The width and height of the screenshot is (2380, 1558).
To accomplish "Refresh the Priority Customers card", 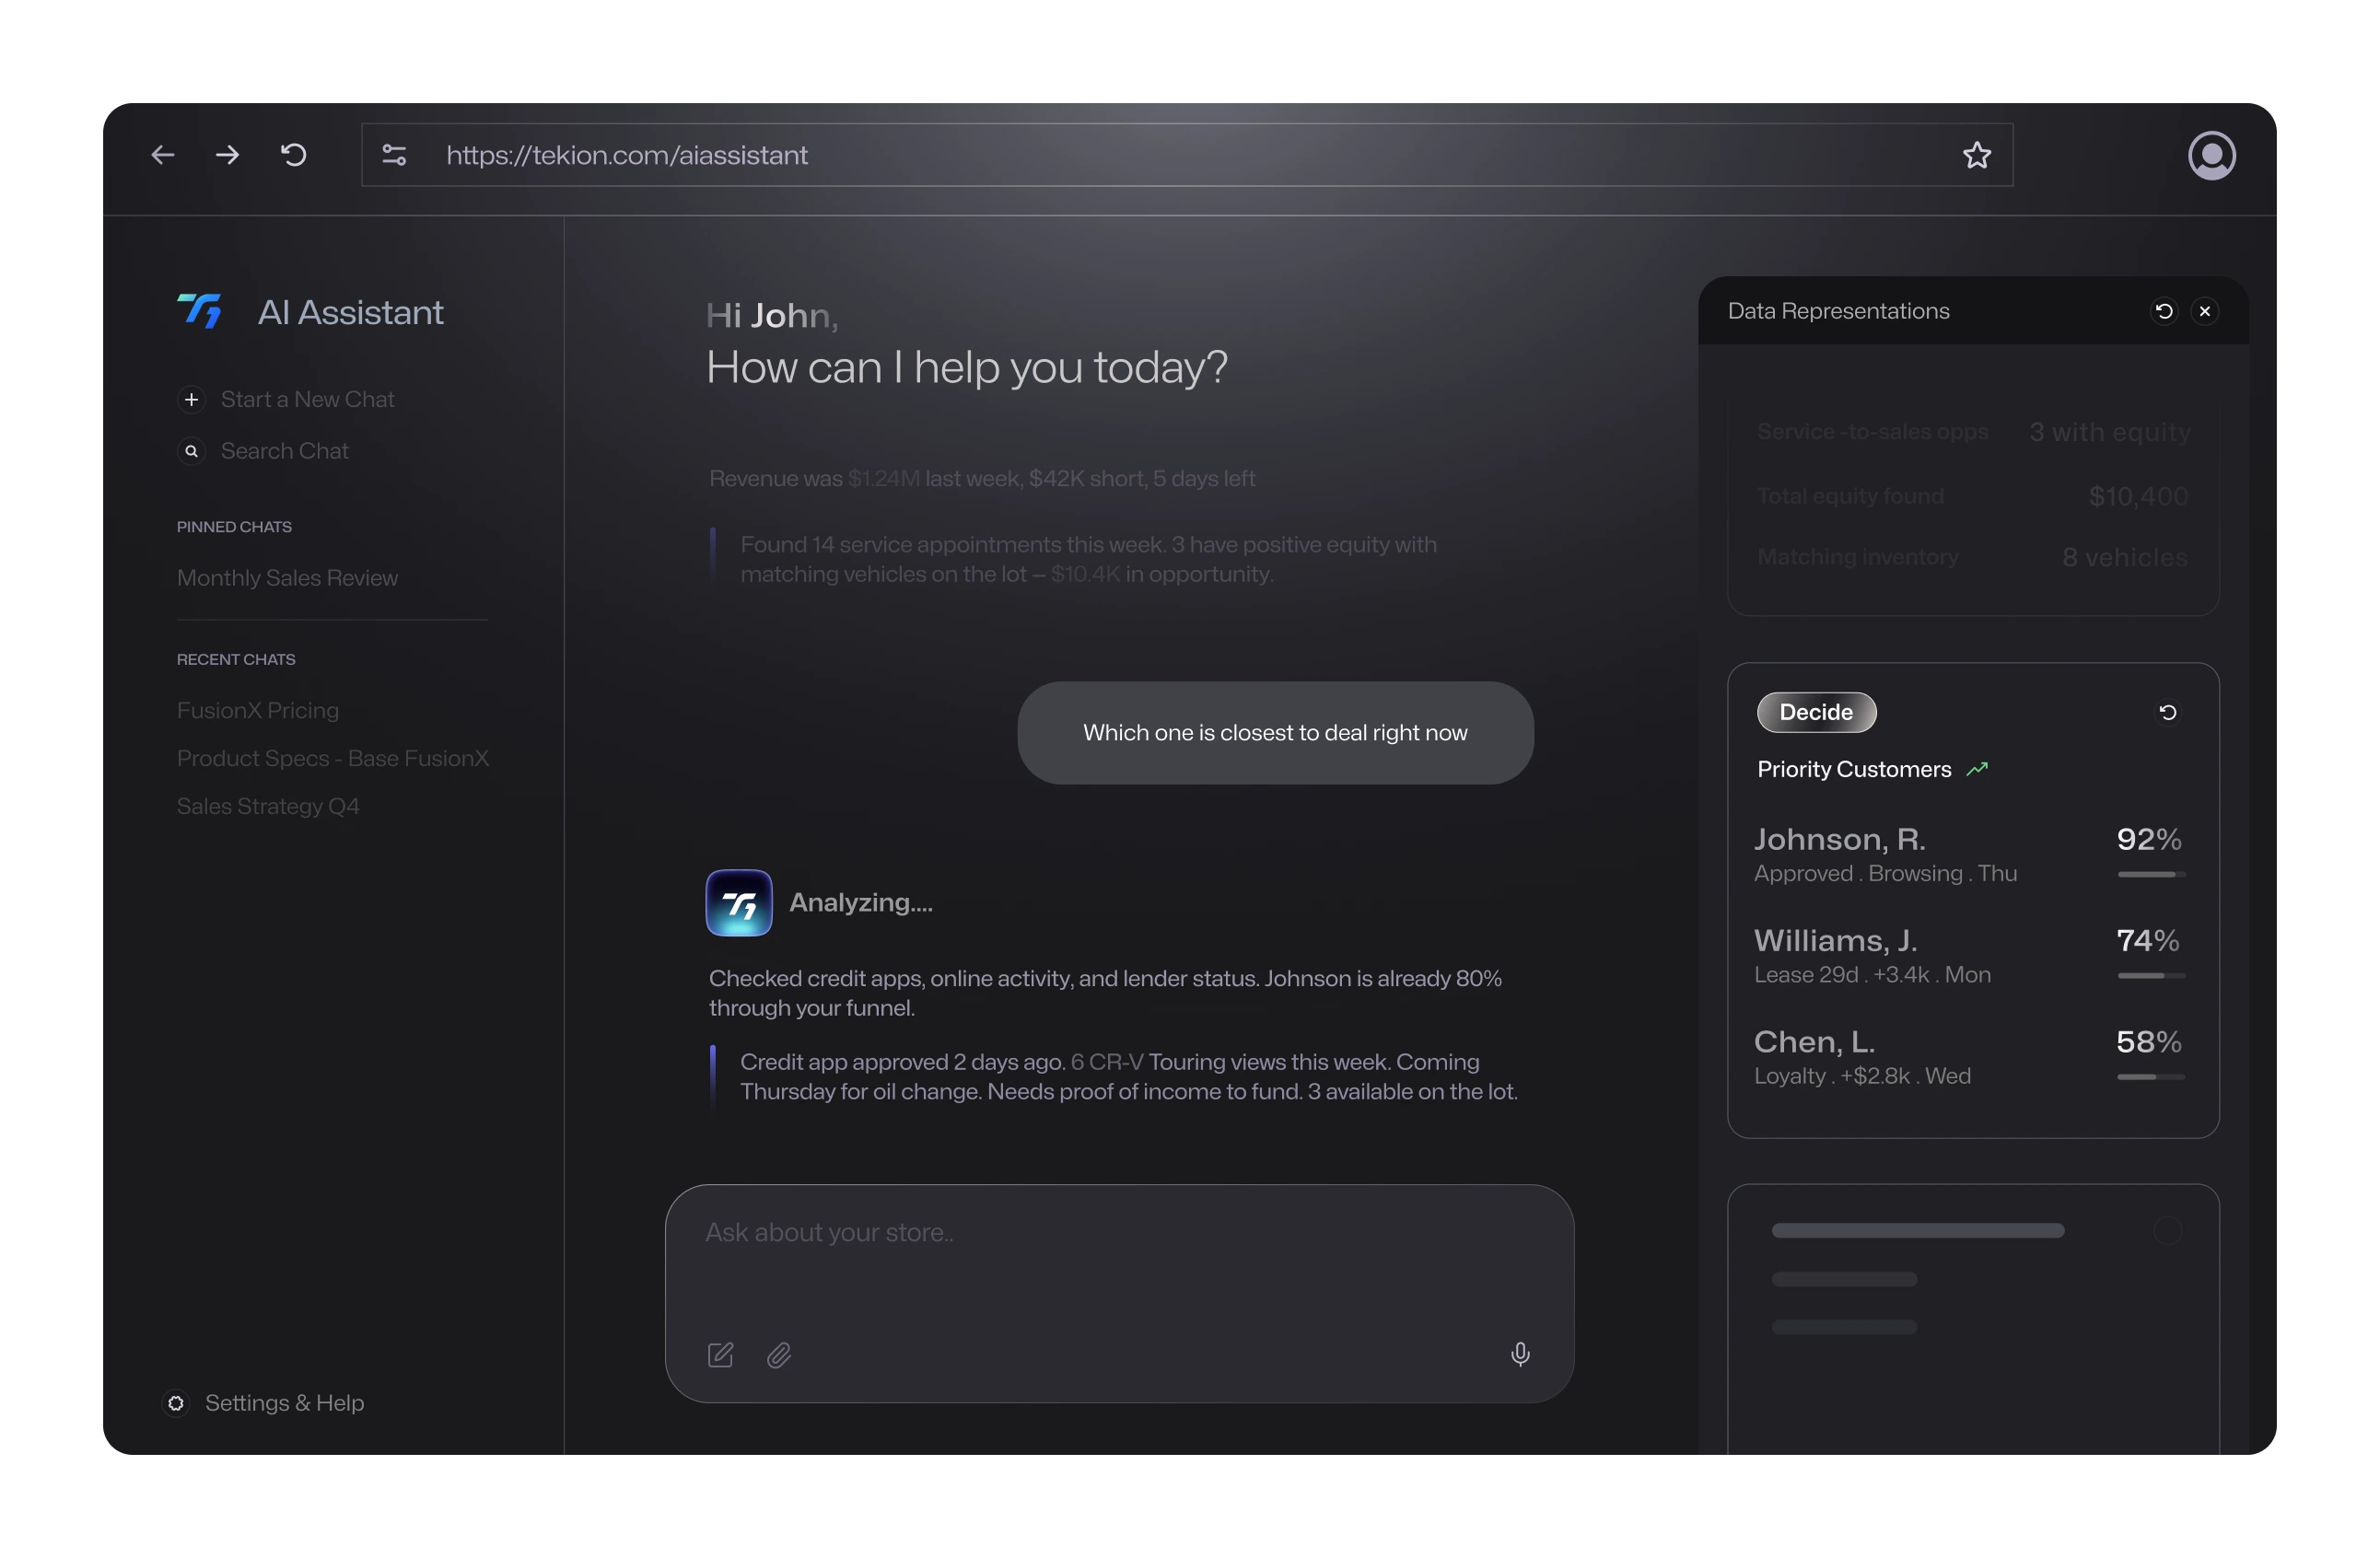I will 2167,712.
